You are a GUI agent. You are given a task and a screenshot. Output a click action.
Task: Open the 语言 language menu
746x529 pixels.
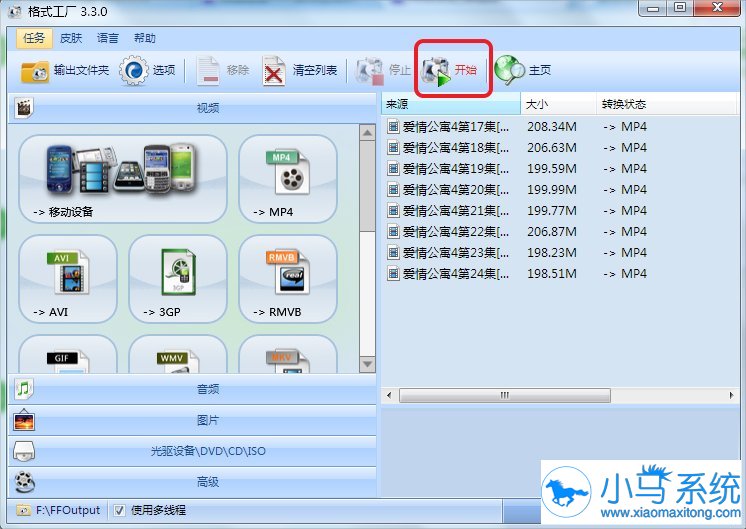click(108, 38)
